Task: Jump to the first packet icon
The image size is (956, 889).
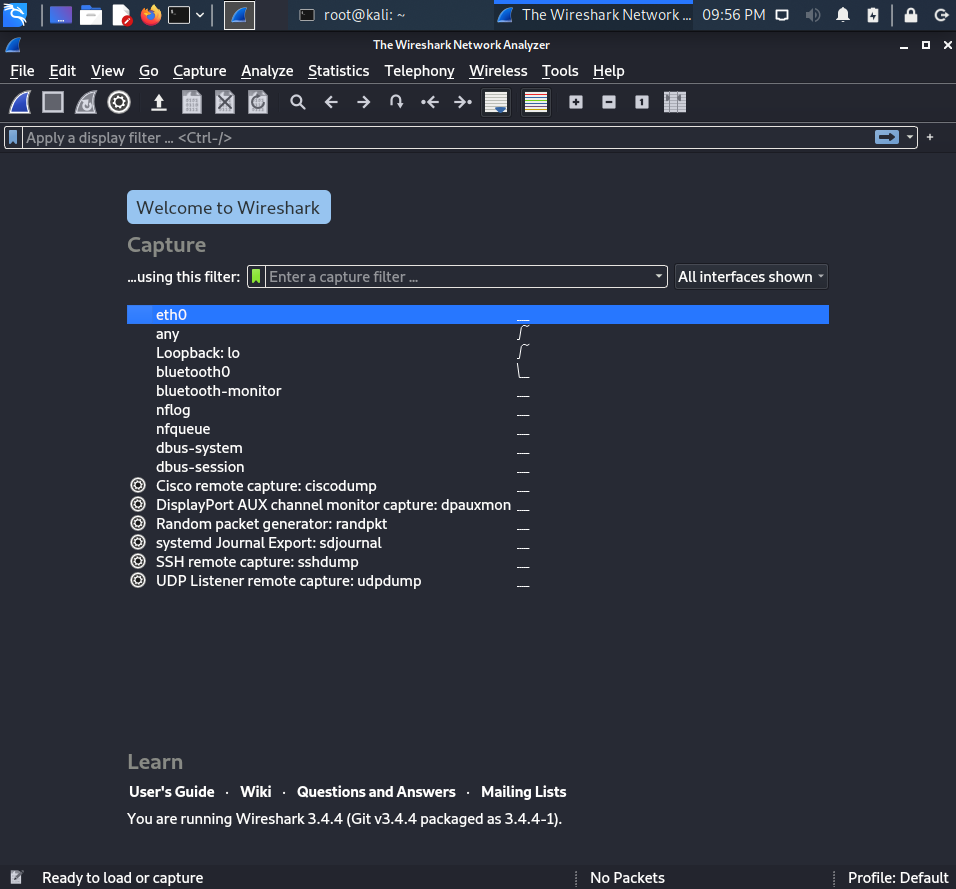Action: pyautogui.click(x=430, y=102)
